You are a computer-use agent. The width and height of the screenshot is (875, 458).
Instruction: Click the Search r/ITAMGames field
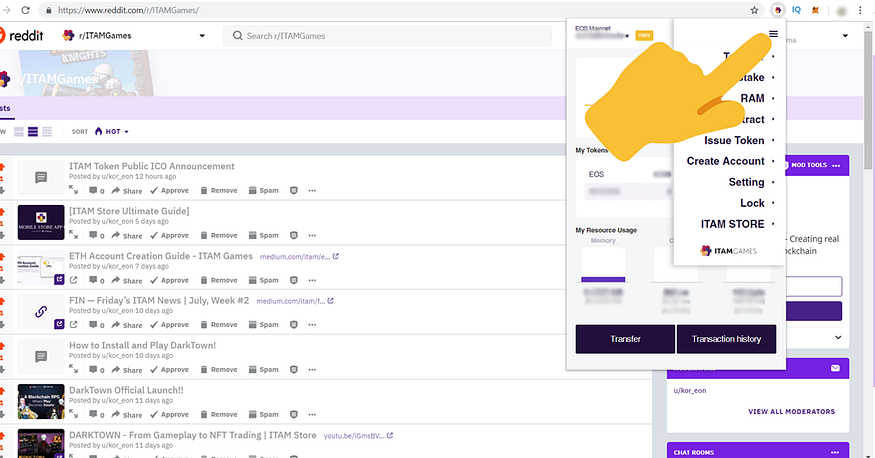point(387,36)
